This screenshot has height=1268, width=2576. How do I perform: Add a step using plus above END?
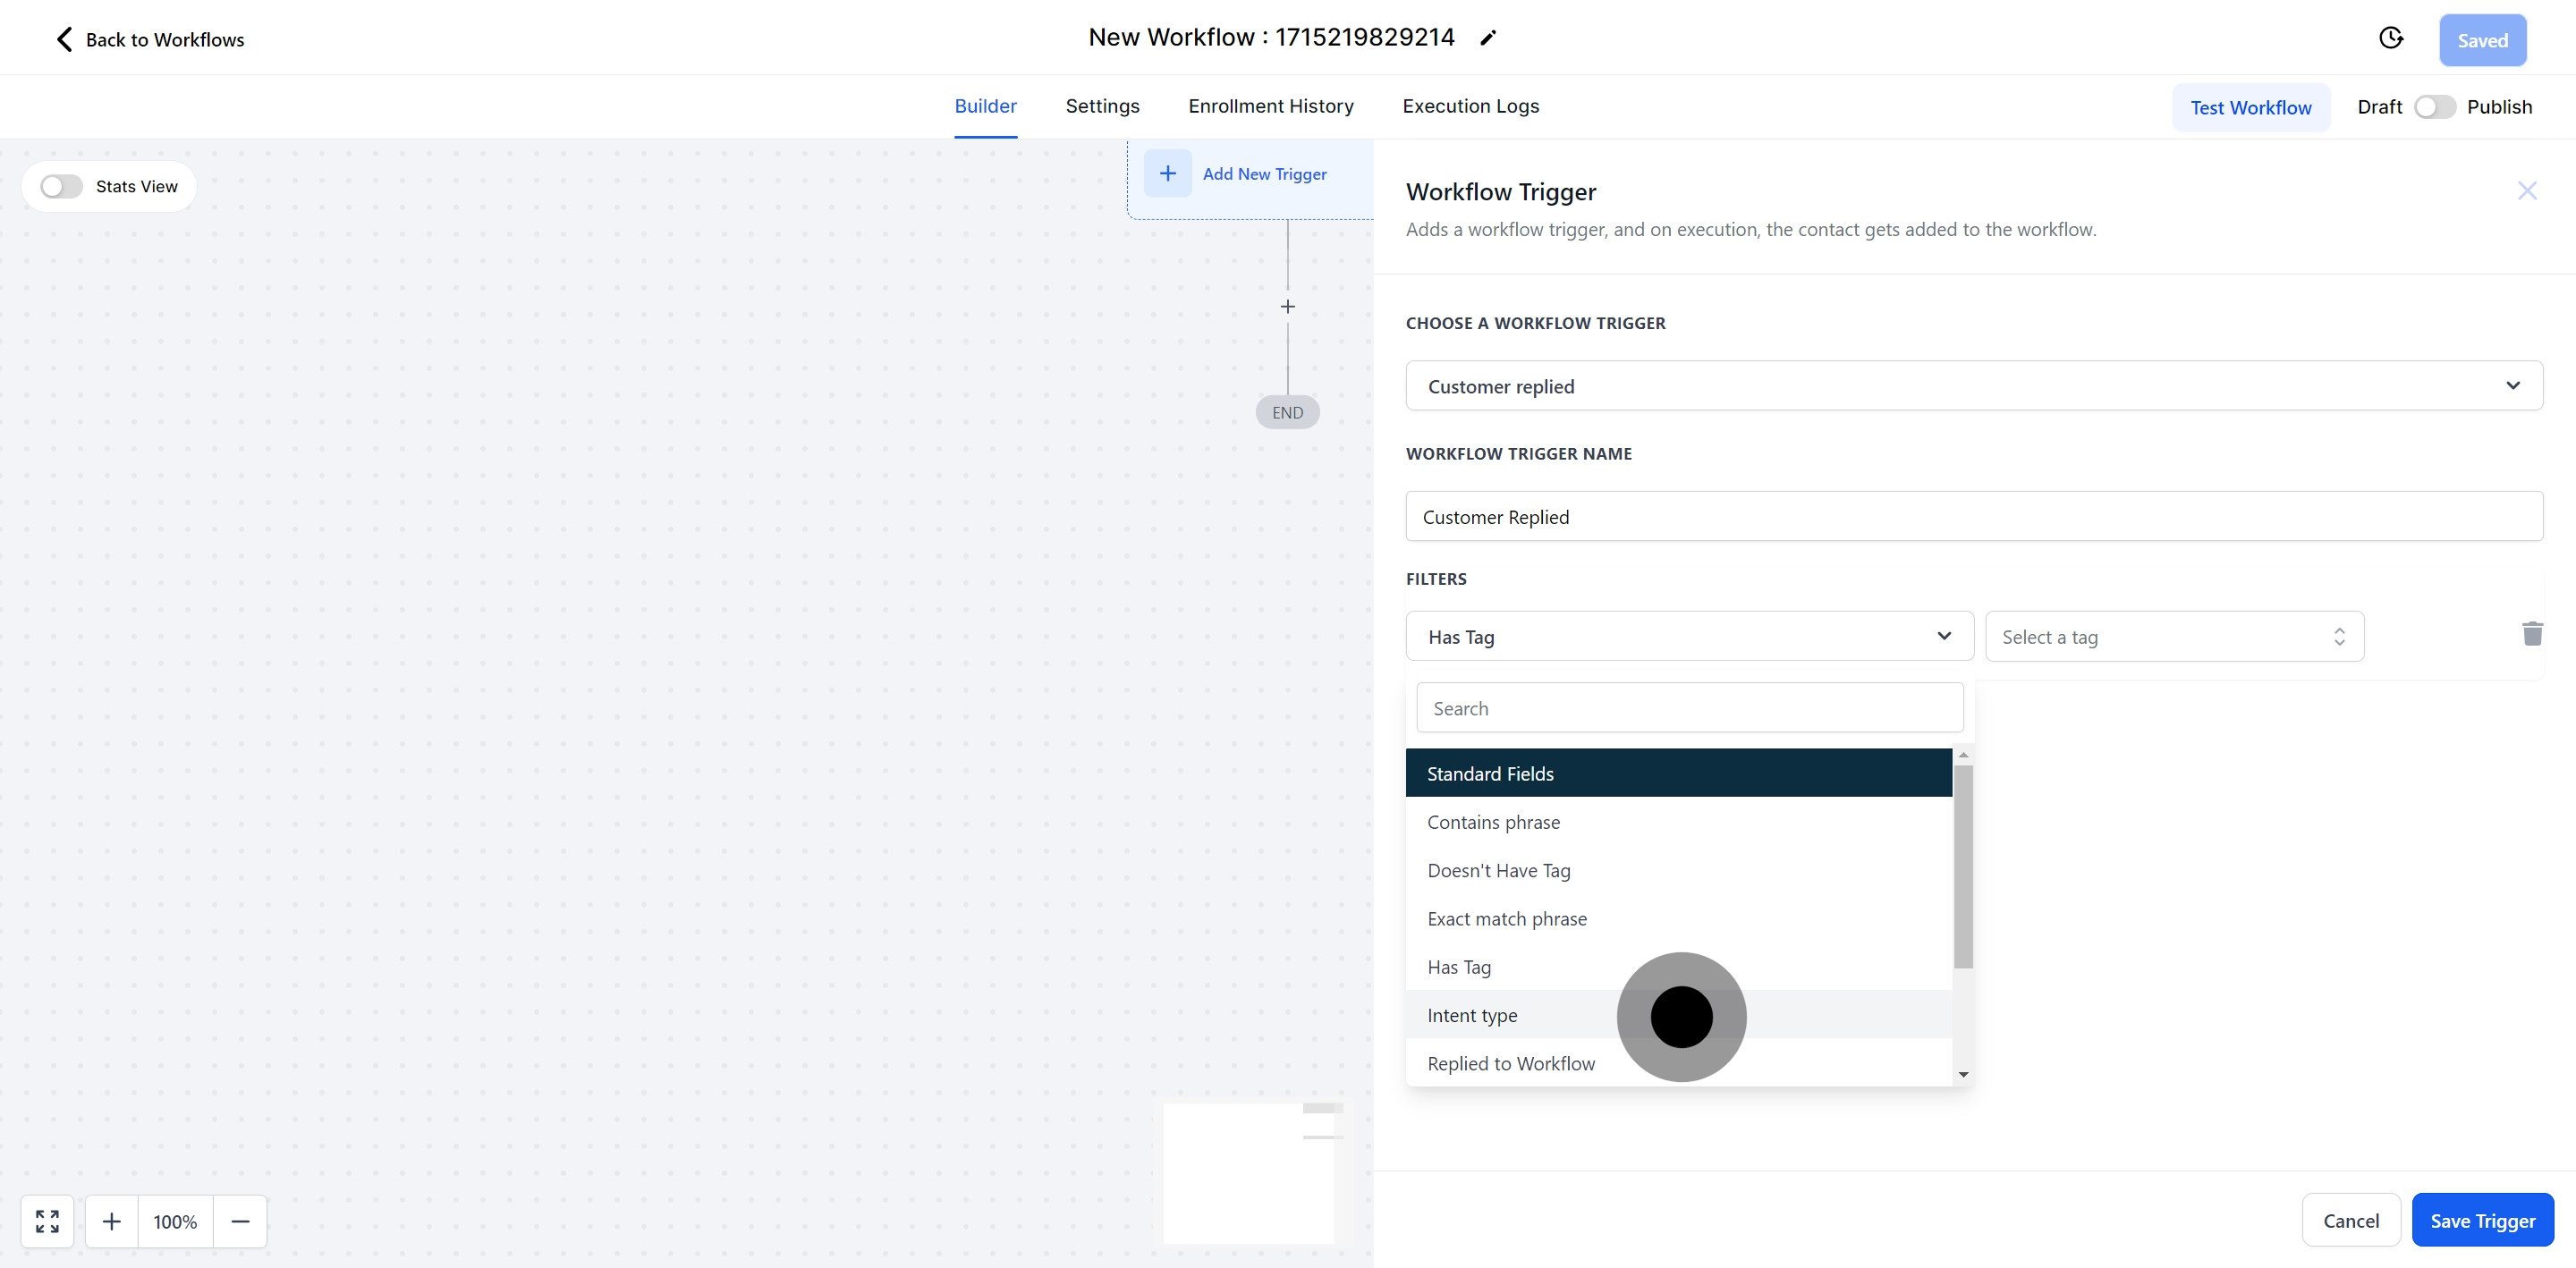click(1287, 307)
